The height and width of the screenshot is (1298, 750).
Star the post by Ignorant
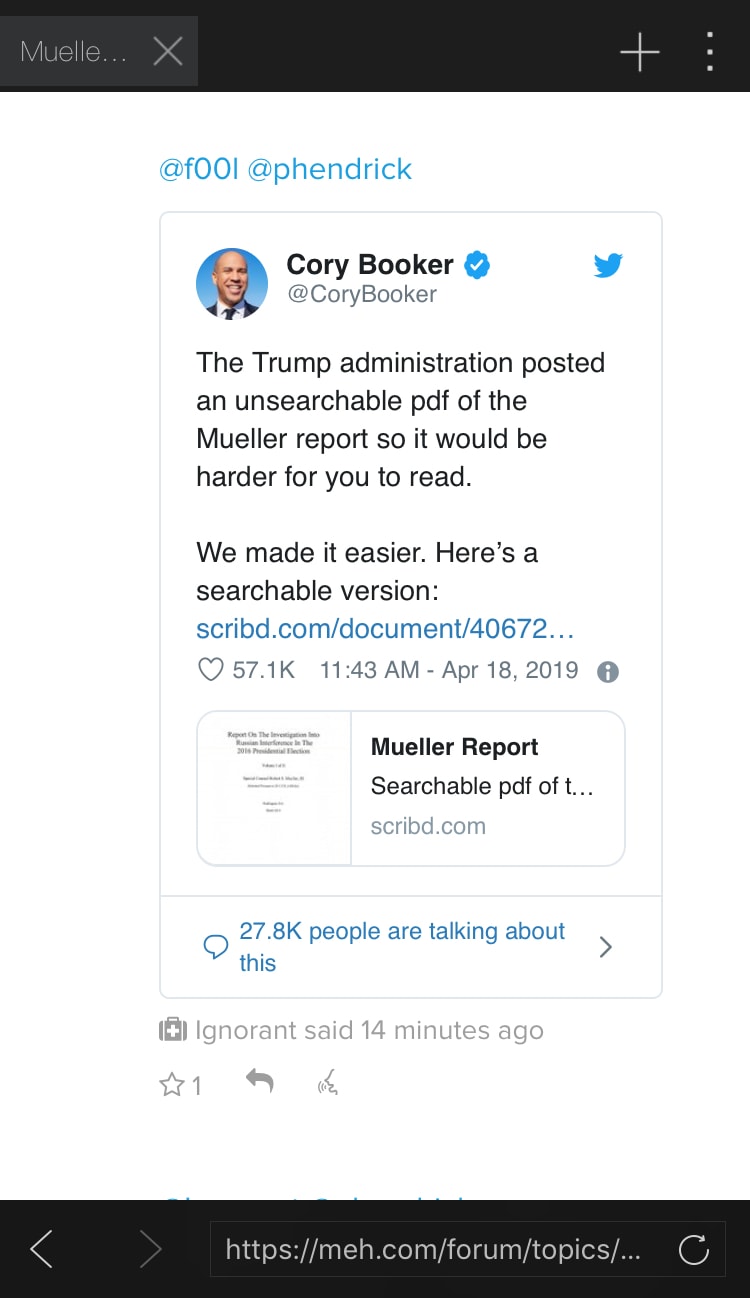[173, 1085]
